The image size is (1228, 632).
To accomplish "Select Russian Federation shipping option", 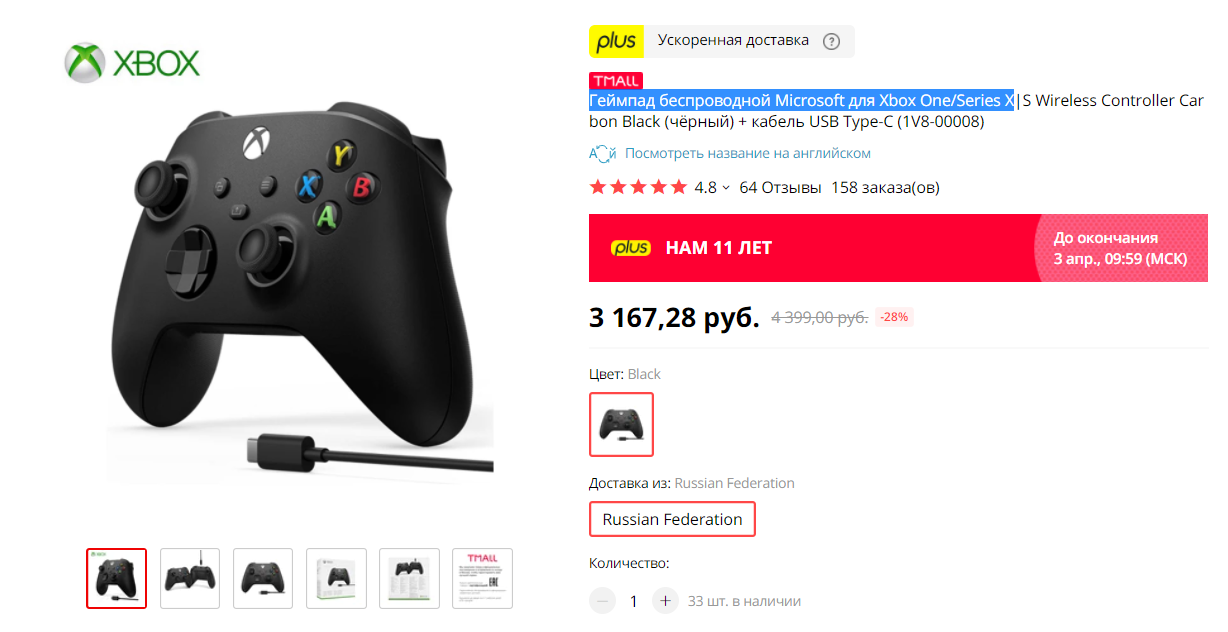I will tap(672, 519).
